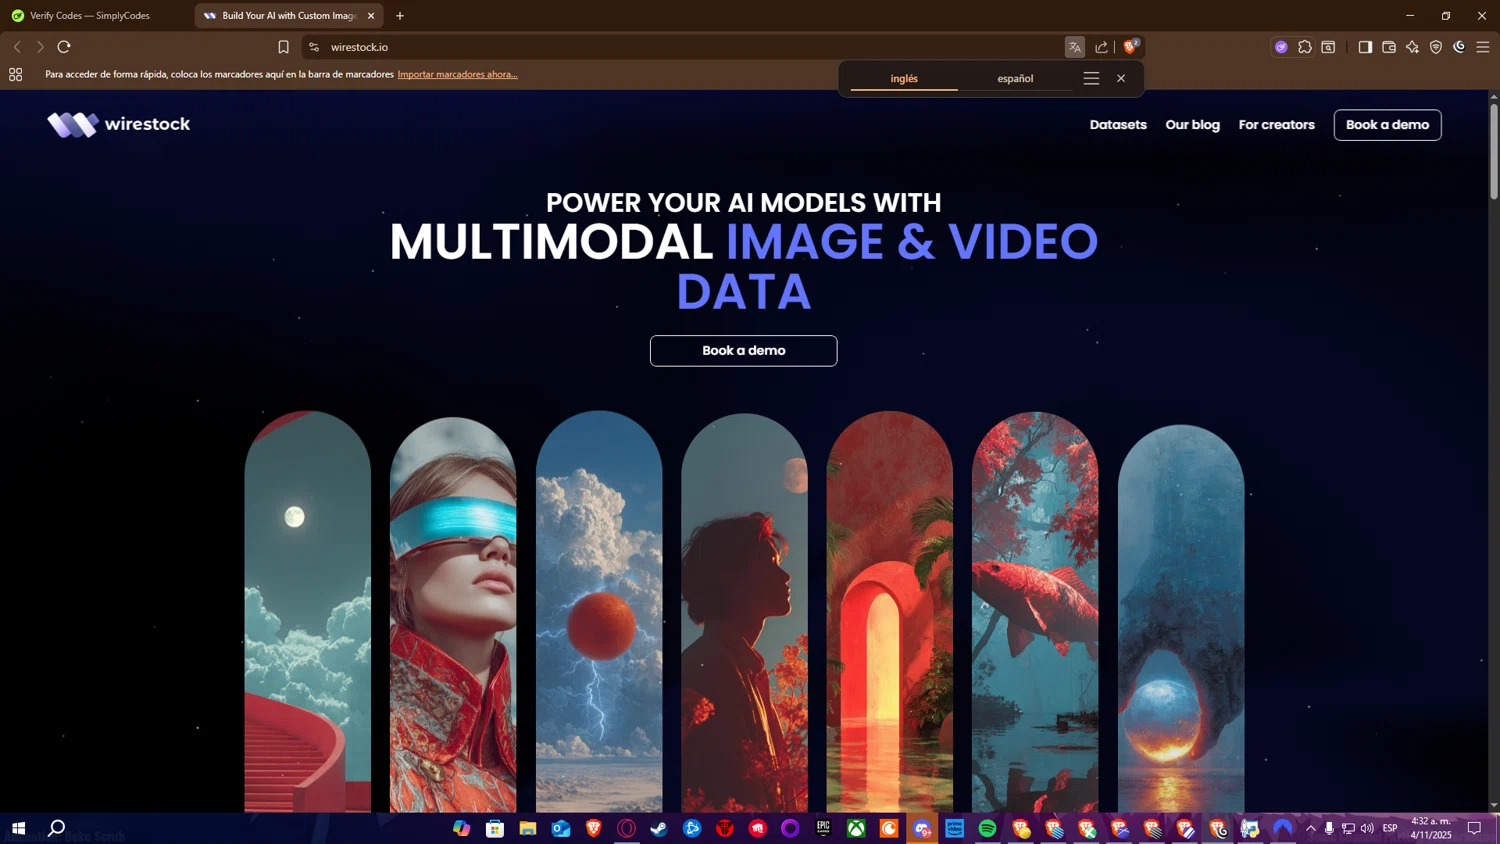View site information icon in address bar

pos(314,47)
